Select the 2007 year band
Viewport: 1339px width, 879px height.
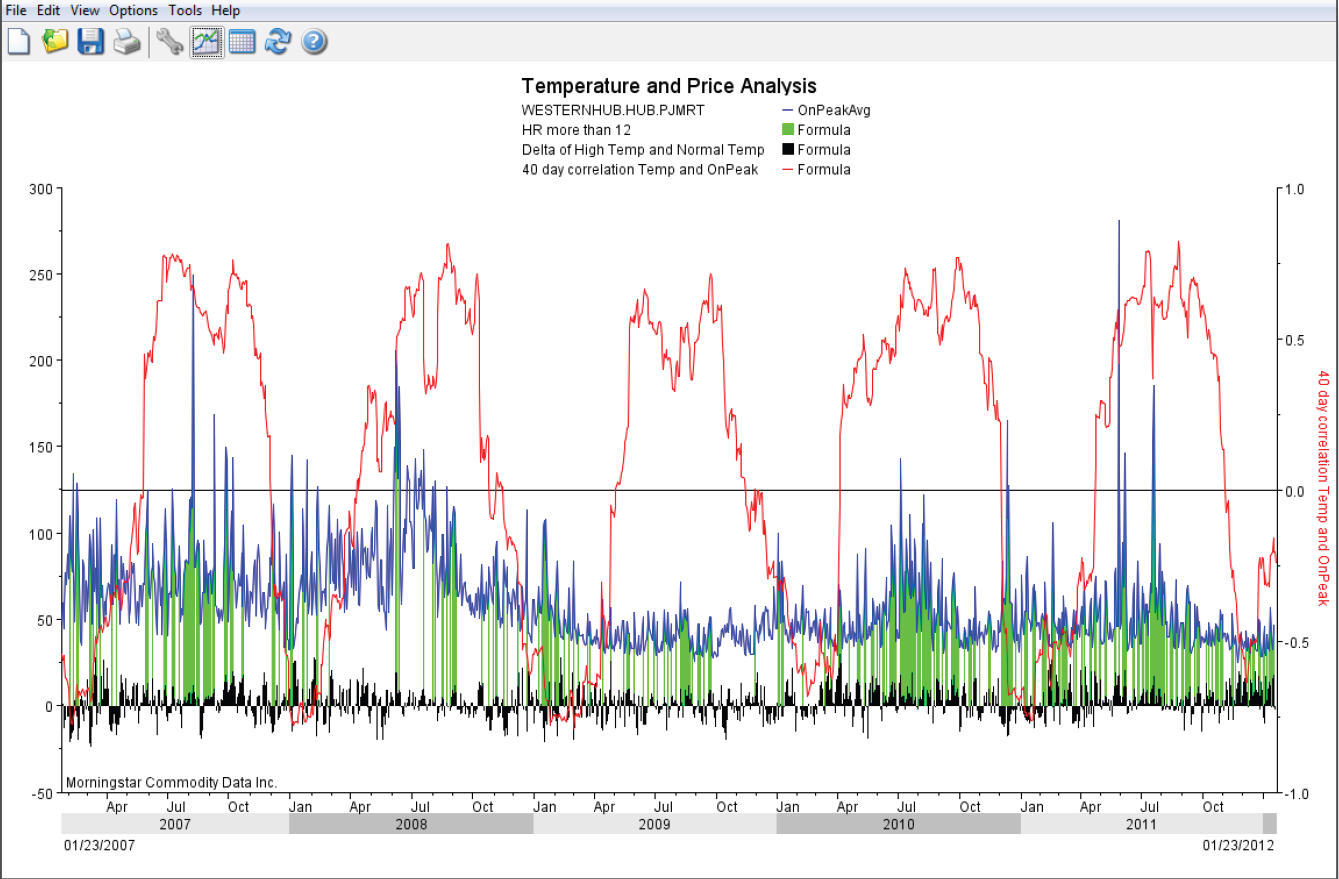click(175, 824)
